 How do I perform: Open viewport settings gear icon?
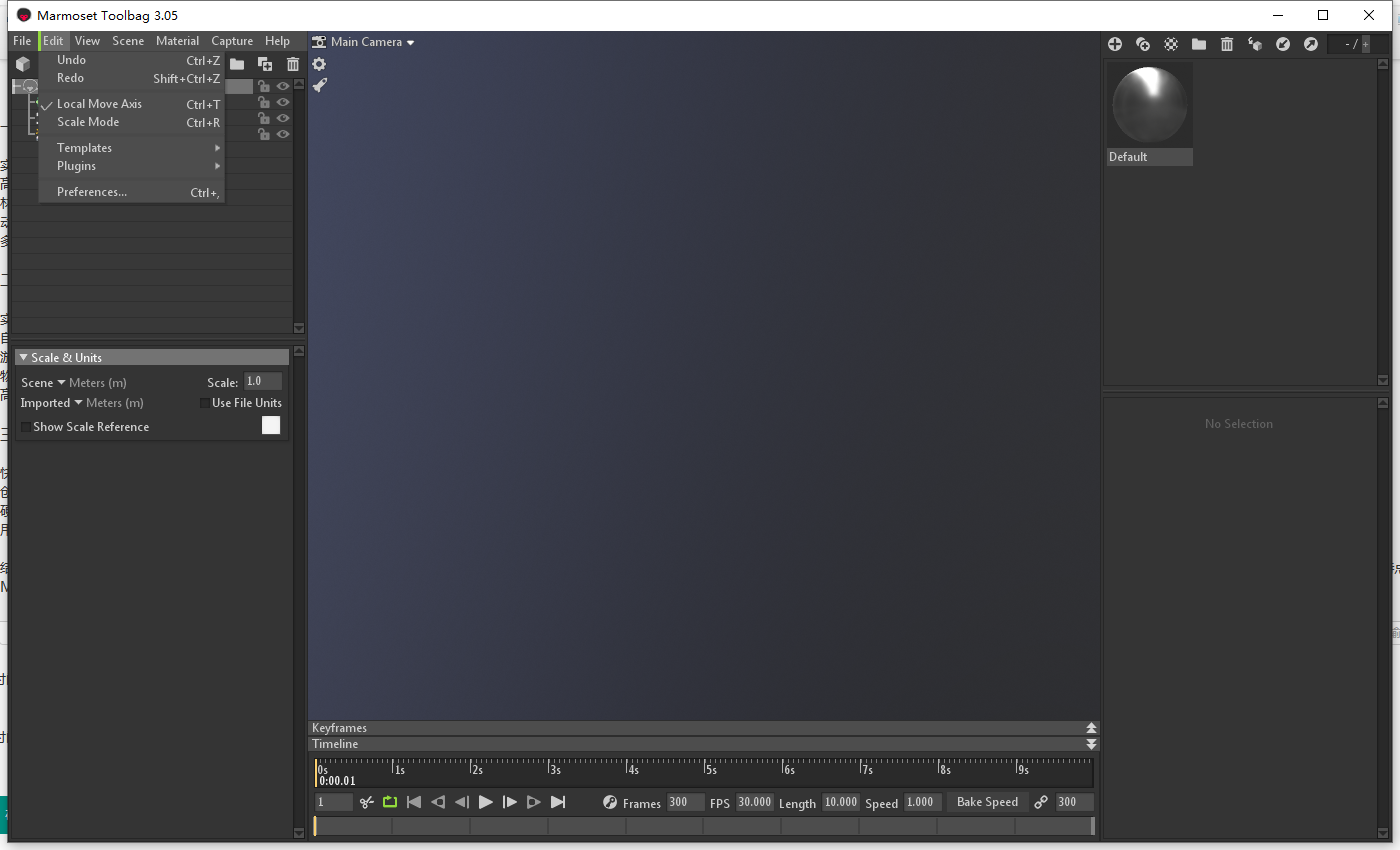tap(319, 64)
